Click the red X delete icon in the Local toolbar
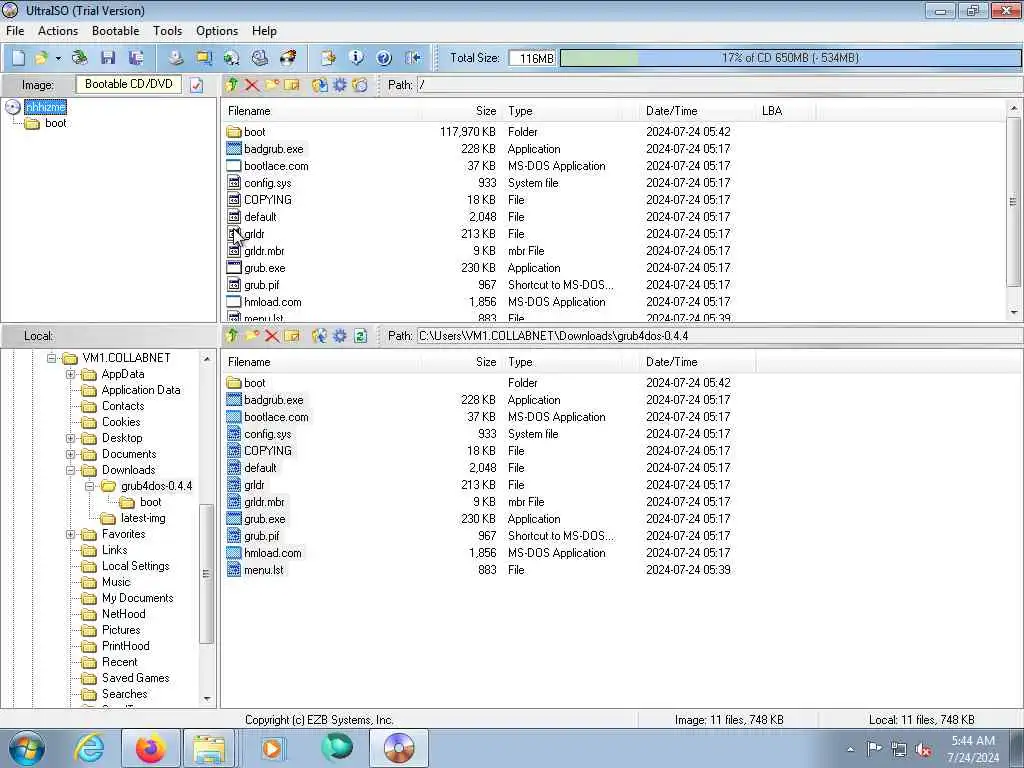Viewport: 1024px width, 768px height. (x=272, y=336)
